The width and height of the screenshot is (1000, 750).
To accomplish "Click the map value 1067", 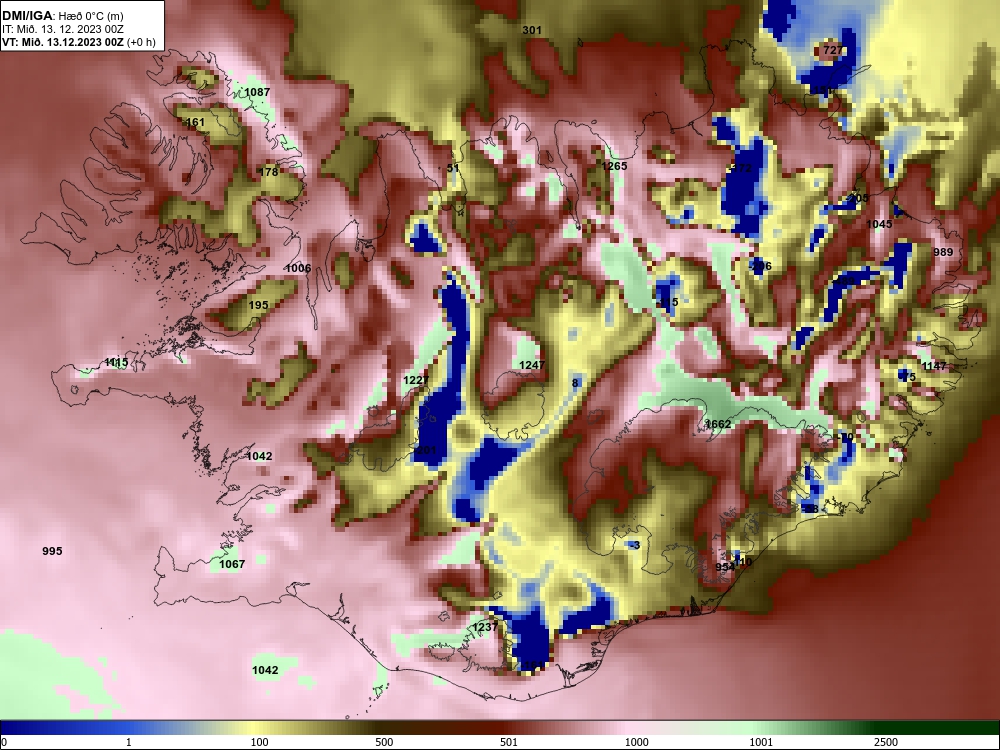I will coord(232,564).
